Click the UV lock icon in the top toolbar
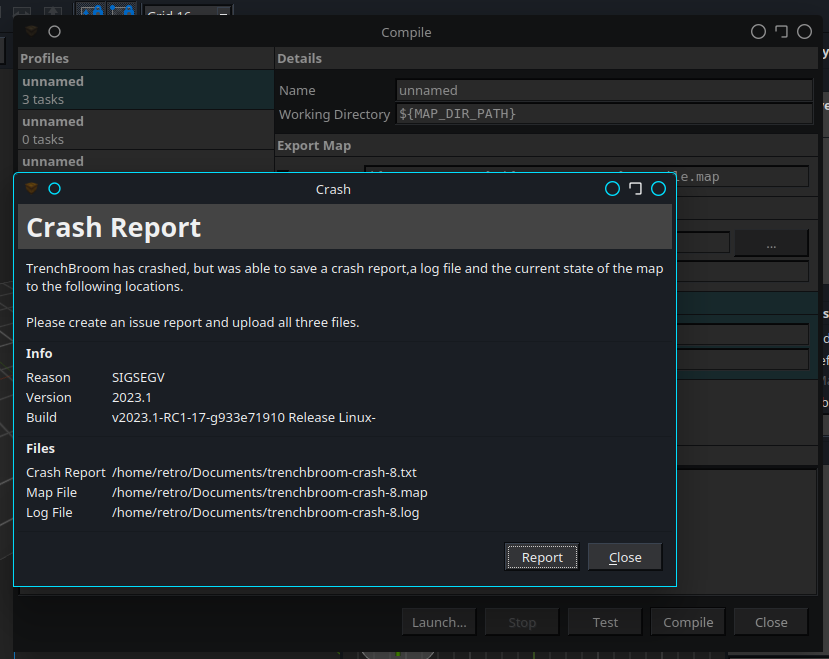This screenshot has width=829, height=659. tap(122, 10)
